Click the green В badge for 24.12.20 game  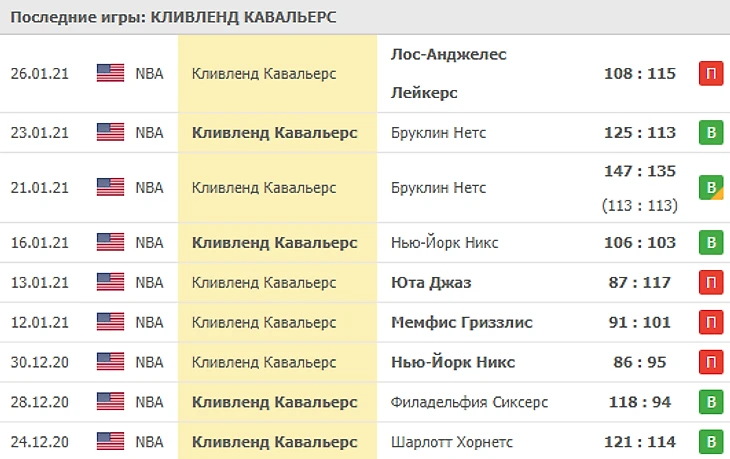click(x=711, y=442)
